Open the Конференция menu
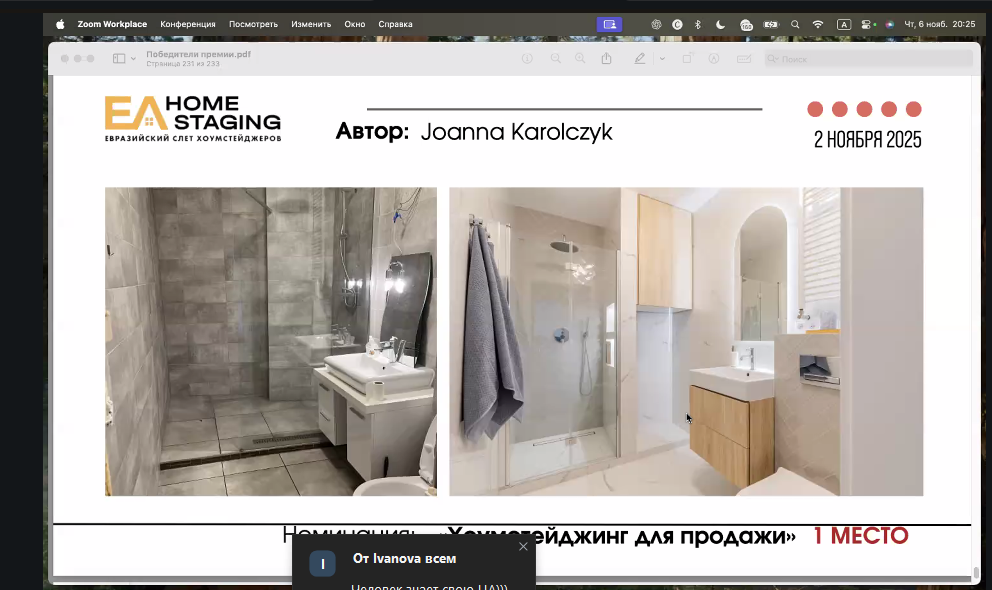 point(188,24)
